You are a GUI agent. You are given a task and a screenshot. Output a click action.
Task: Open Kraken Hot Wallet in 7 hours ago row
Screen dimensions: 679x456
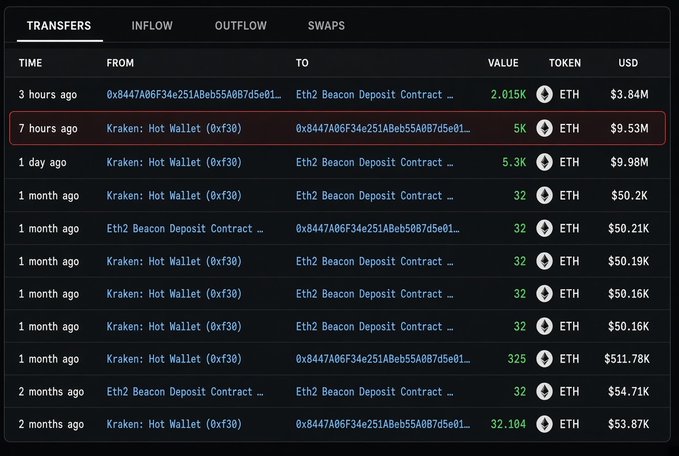(174, 128)
